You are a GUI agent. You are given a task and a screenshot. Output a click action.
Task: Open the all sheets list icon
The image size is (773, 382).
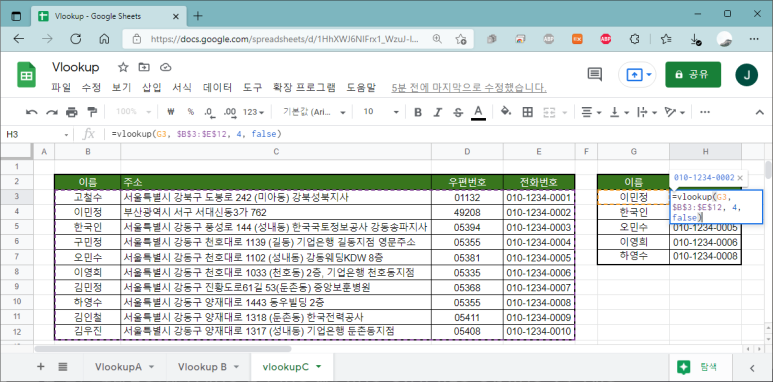(63, 366)
